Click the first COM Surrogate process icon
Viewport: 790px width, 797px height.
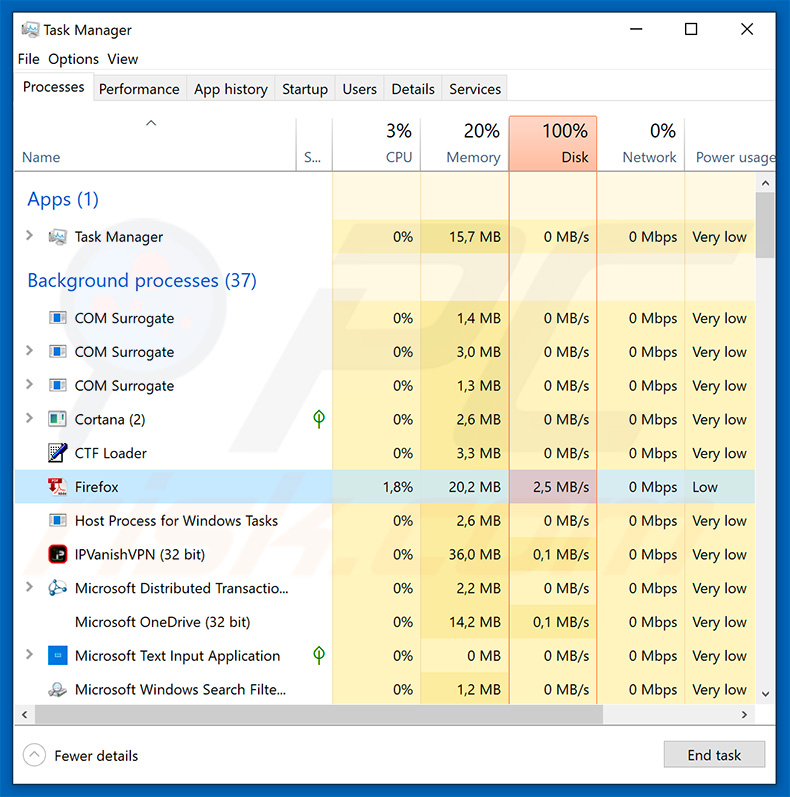(x=57, y=318)
